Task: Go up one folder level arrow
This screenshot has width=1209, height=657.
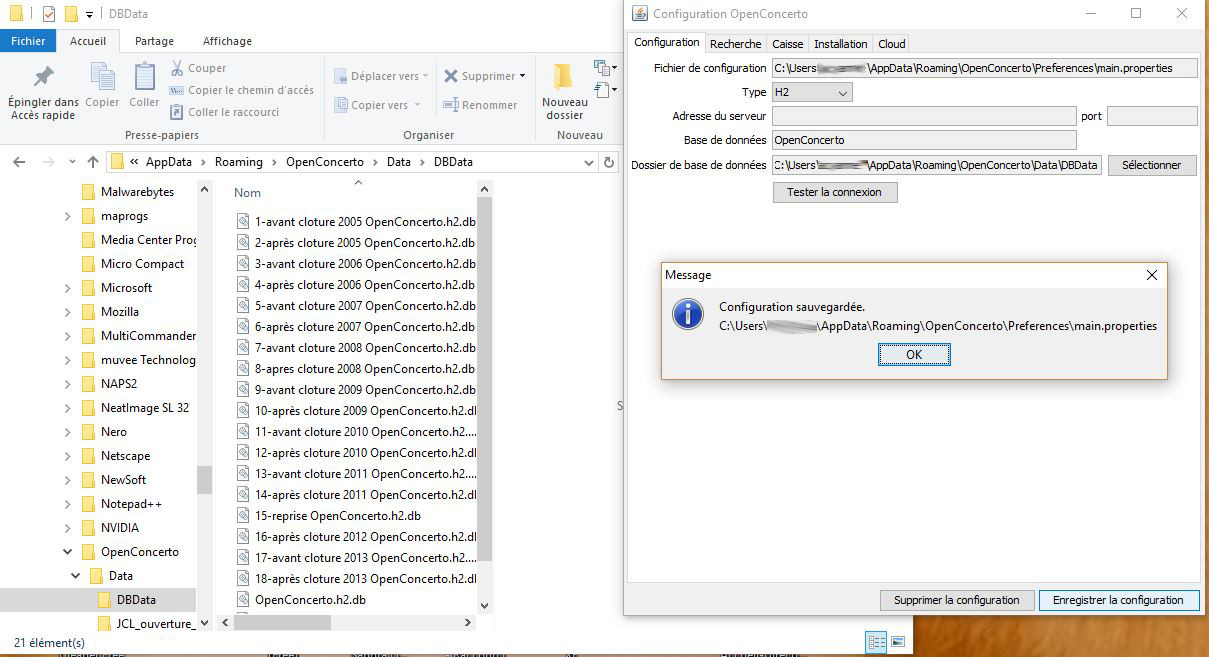Action: coord(93,162)
